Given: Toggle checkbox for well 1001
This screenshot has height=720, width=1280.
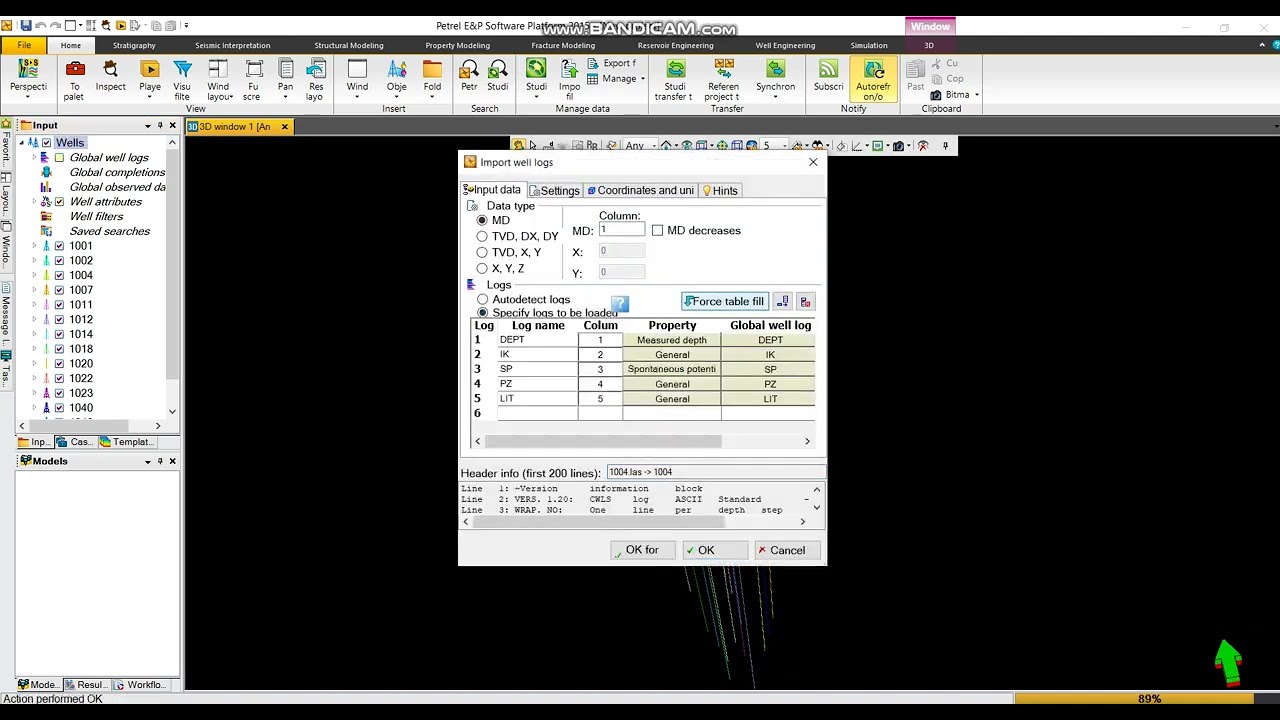Looking at the screenshot, I should (x=59, y=246).
